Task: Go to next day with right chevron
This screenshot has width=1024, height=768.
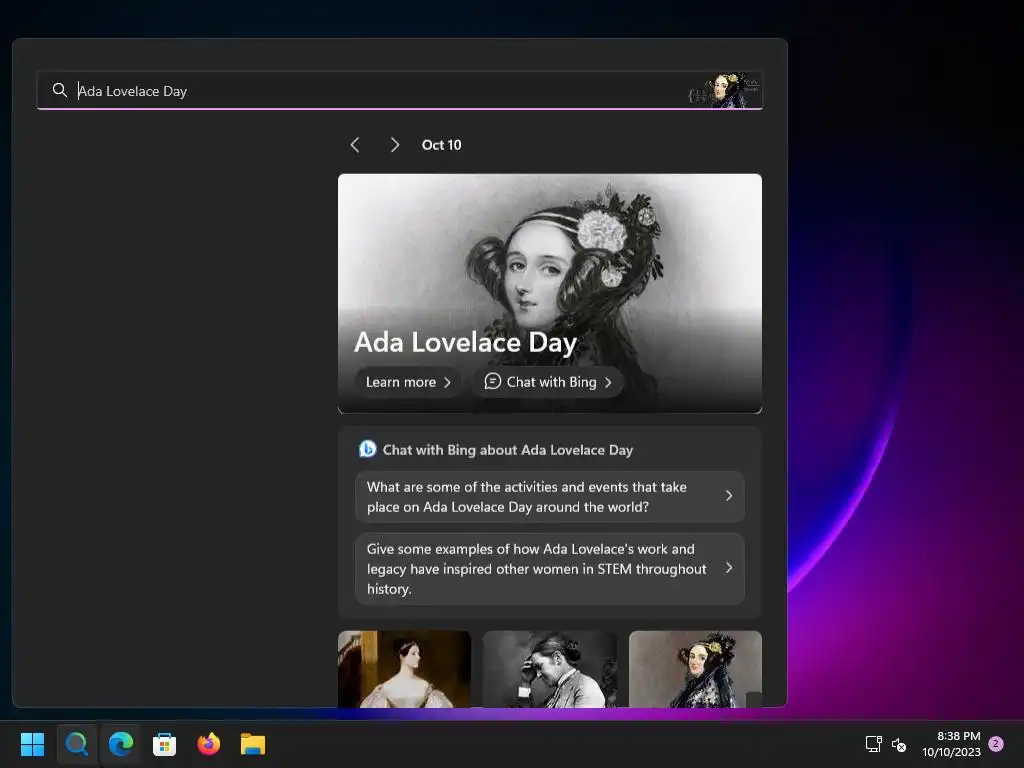Action: tap(394, 145)
